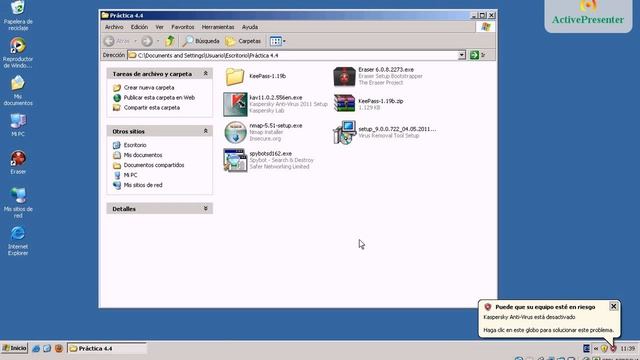This screenshot has height=360, width=640.
Task: Open the Ayuda menu
Action: click(250, 27)
